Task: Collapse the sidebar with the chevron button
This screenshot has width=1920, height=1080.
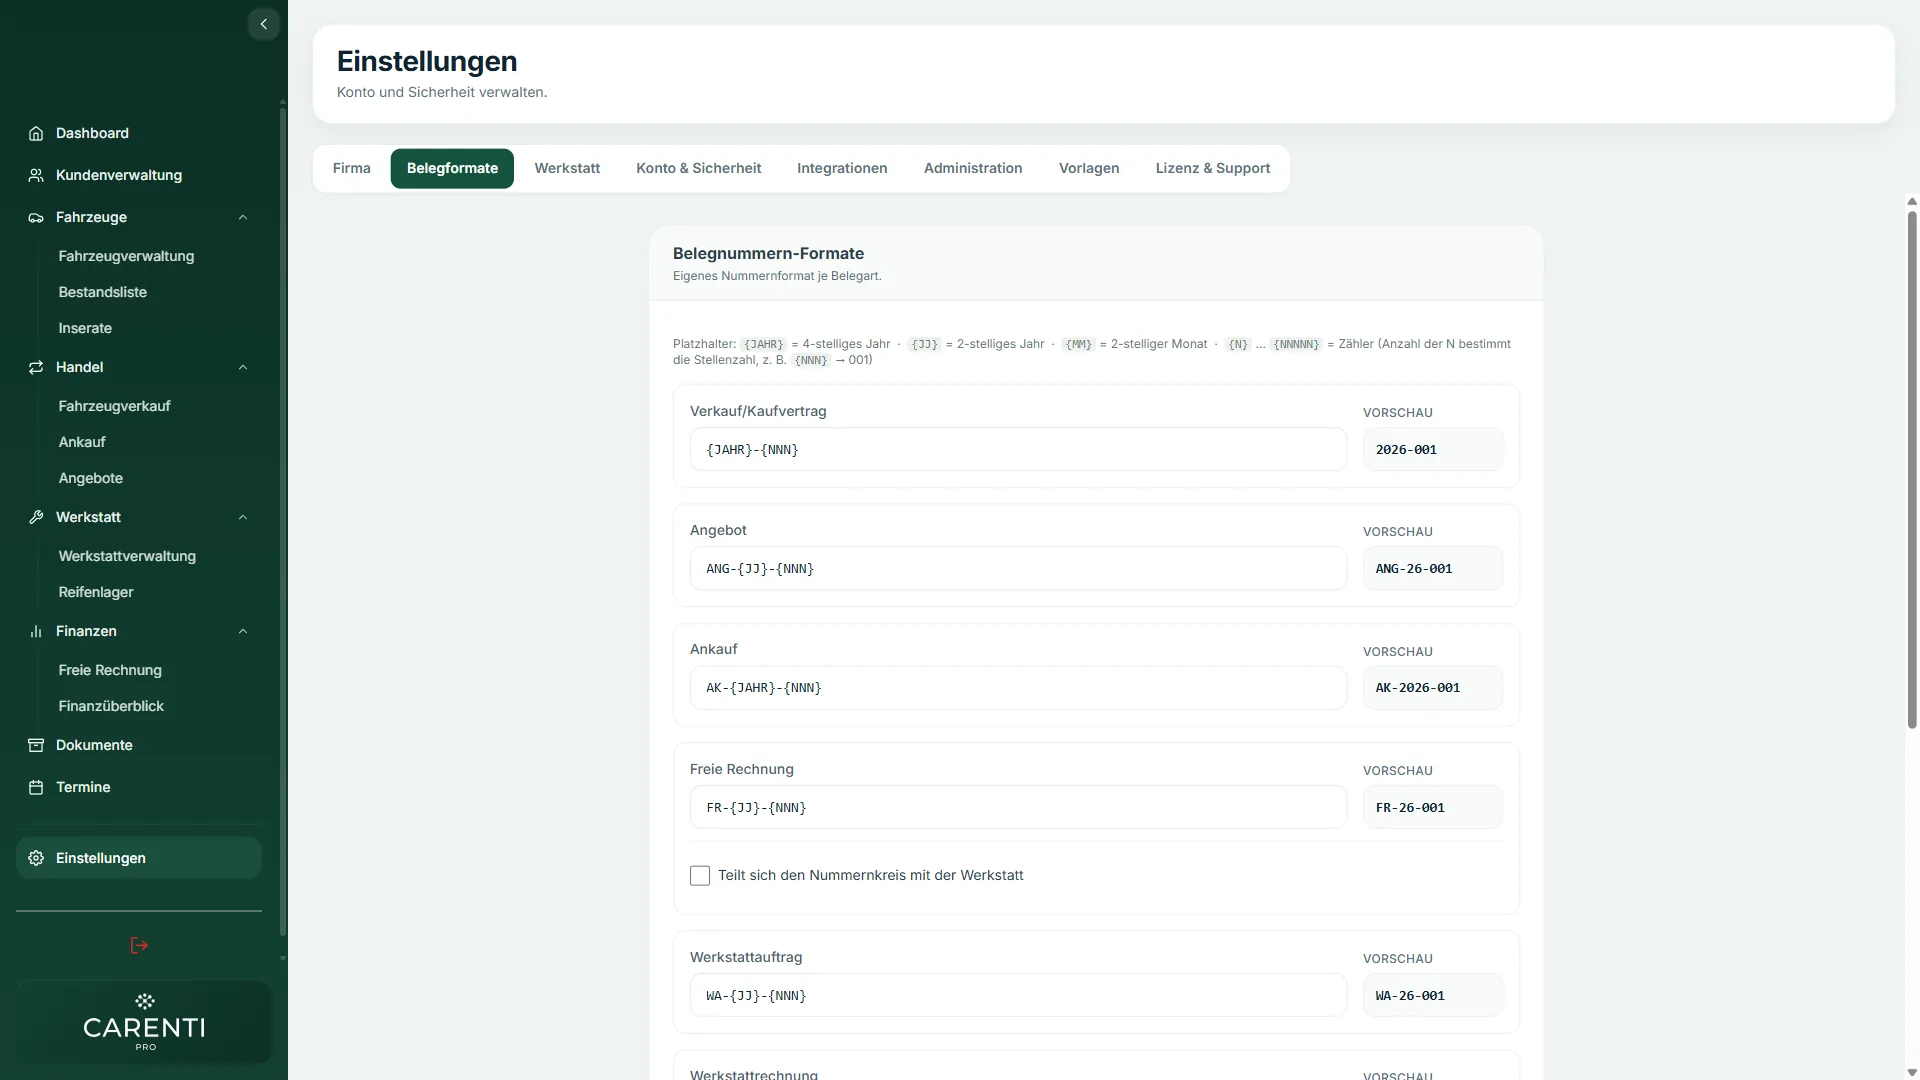Action: tap(263, 24)
